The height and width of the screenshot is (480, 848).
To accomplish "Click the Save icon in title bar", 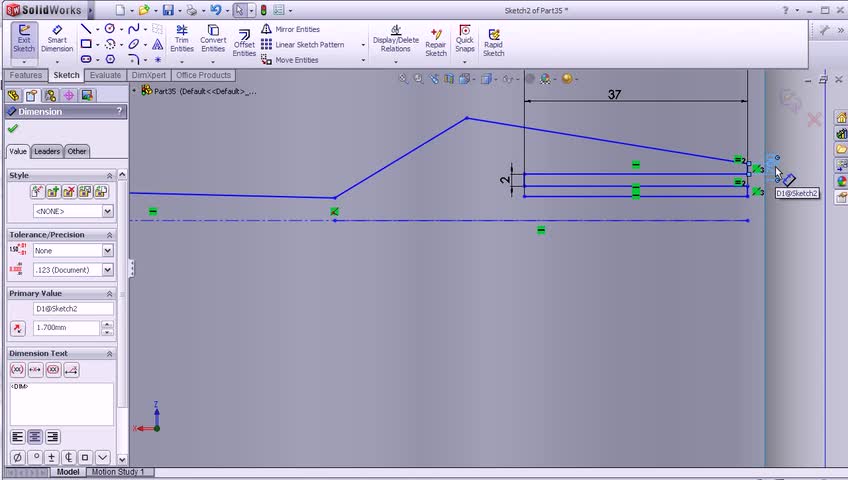I will pos(168,10).
